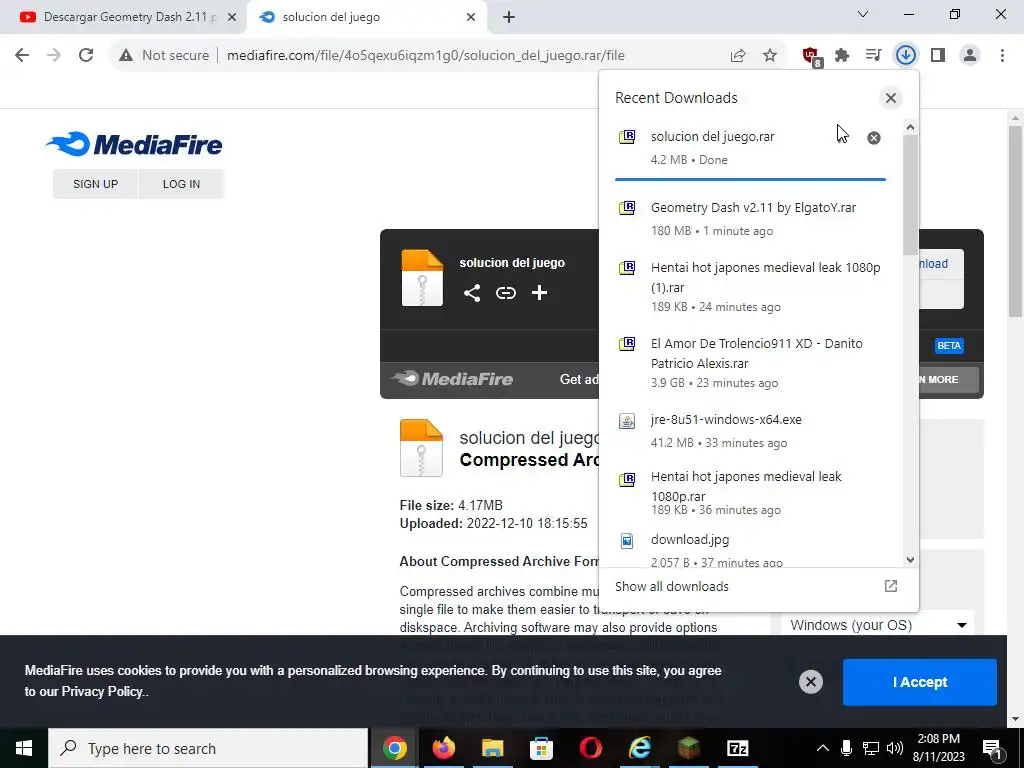Close the solucion del juego tab
The height and width of the screenshot is (768, 1024).
click(x=471, y=18)
